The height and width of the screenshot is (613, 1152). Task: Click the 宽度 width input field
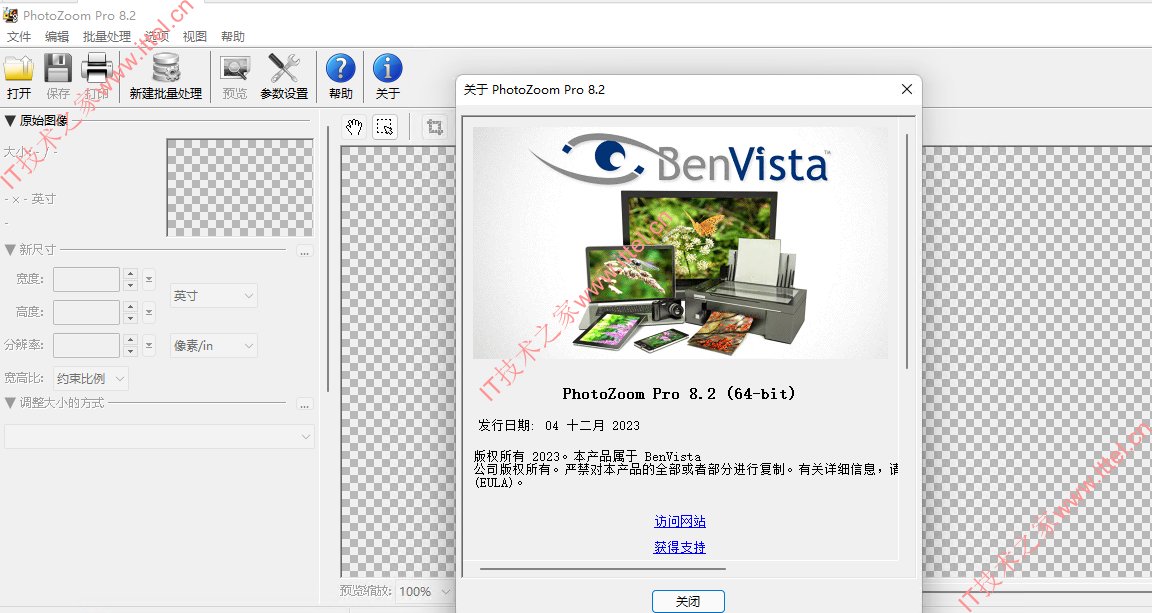pyautogui.click(x=86, y=279)
